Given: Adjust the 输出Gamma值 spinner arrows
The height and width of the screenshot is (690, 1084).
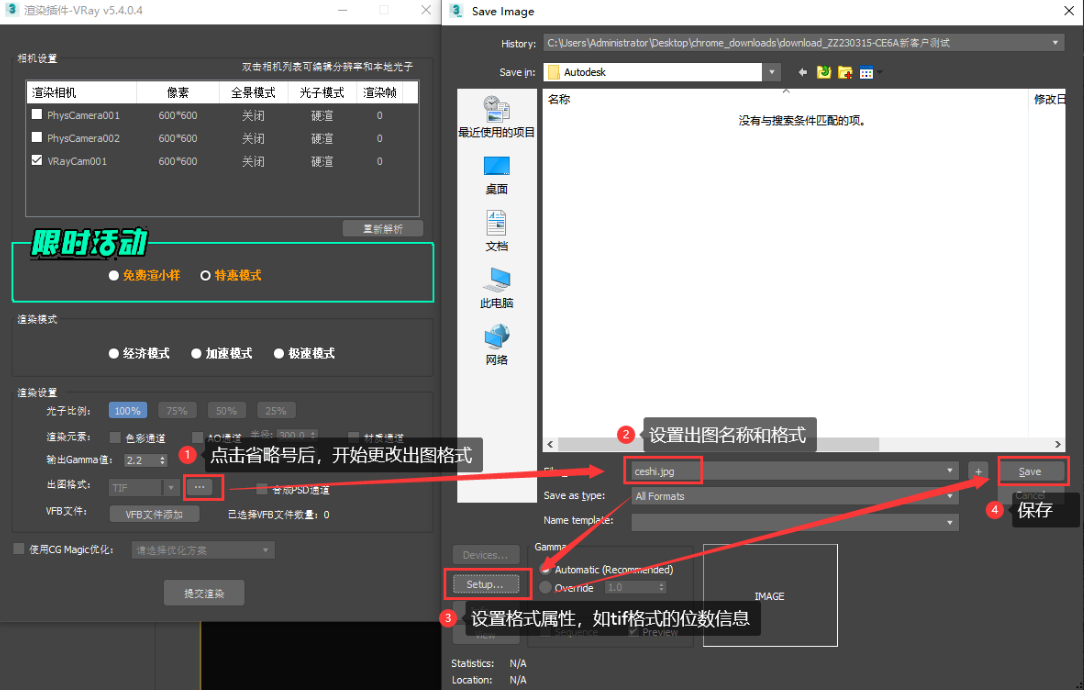Looking at the screenshot, I should (162, 460).
